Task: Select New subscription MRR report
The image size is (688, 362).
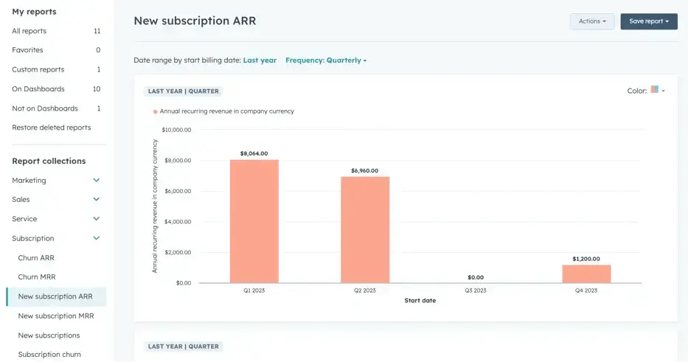Action: 56,315
